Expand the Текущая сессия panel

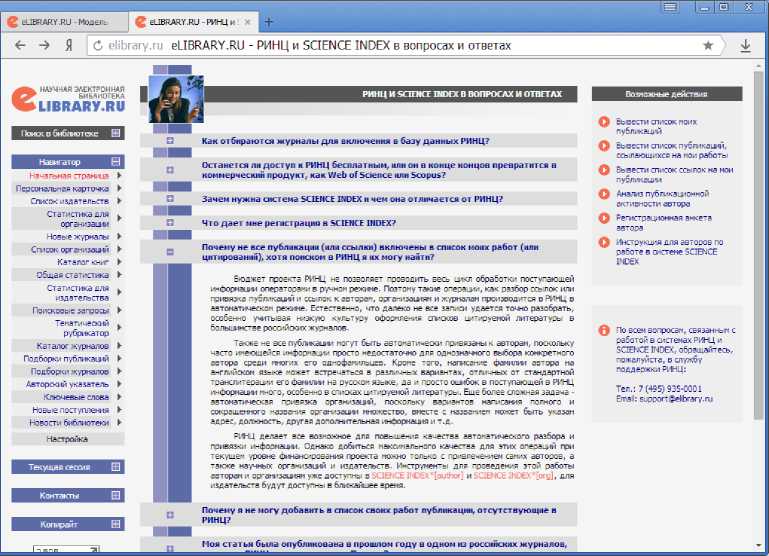click(x=116, y=467)
